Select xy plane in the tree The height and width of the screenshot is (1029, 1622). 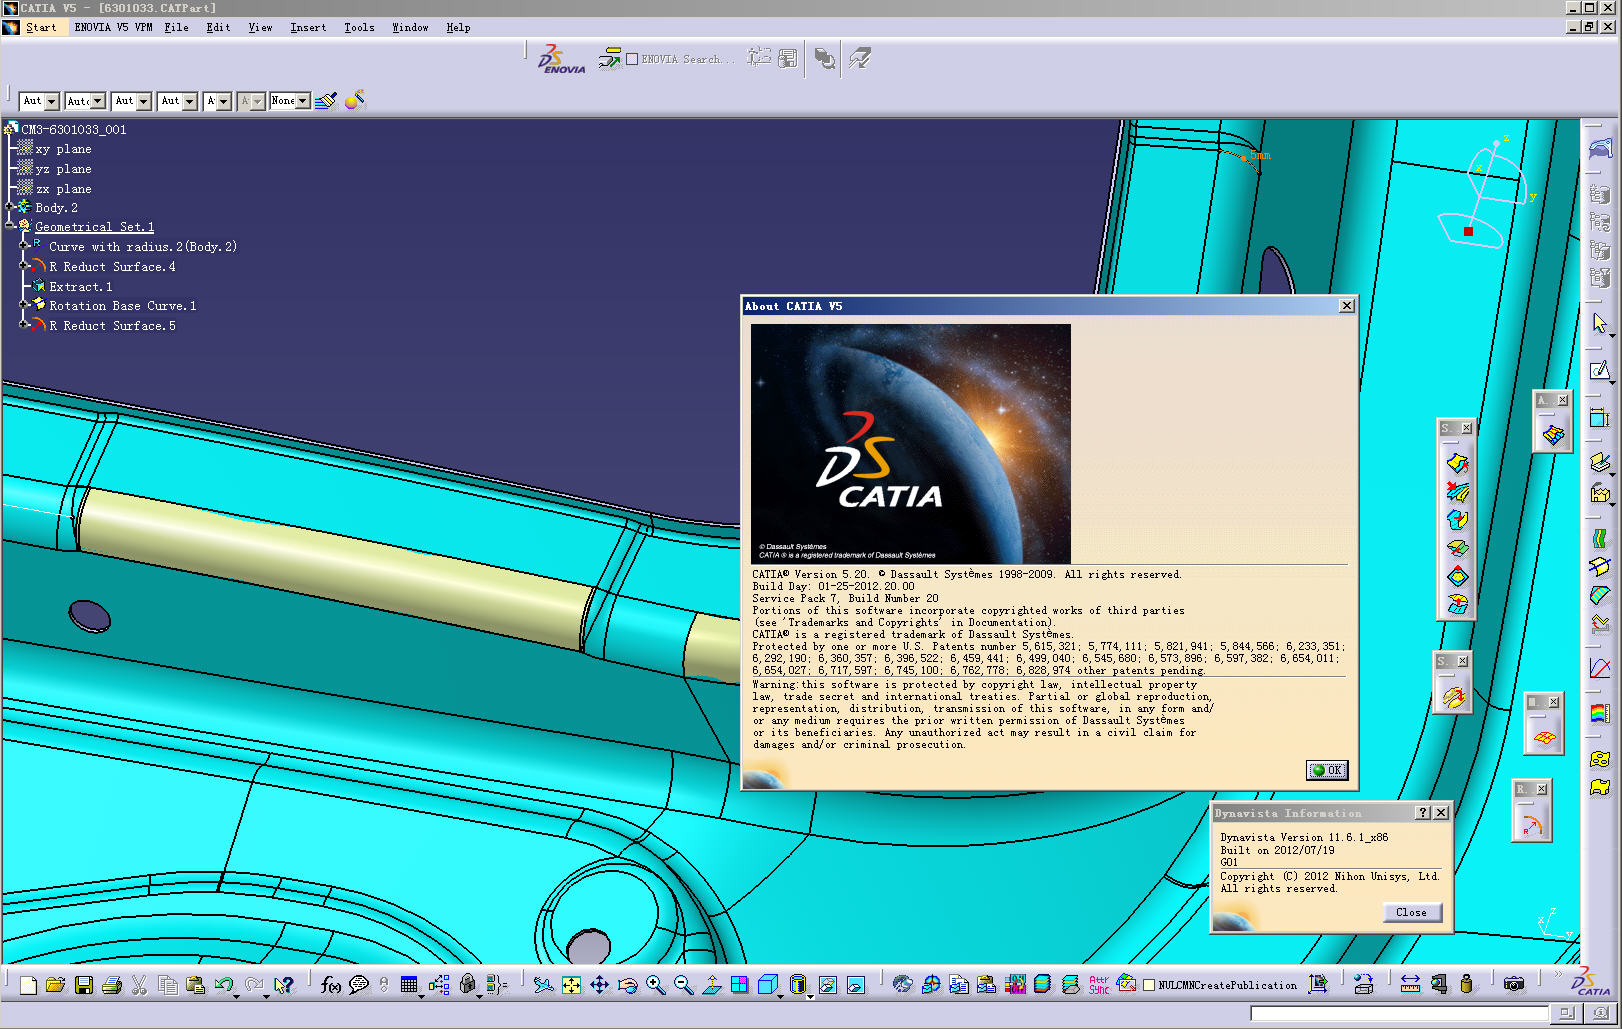(x=63, y=149)
